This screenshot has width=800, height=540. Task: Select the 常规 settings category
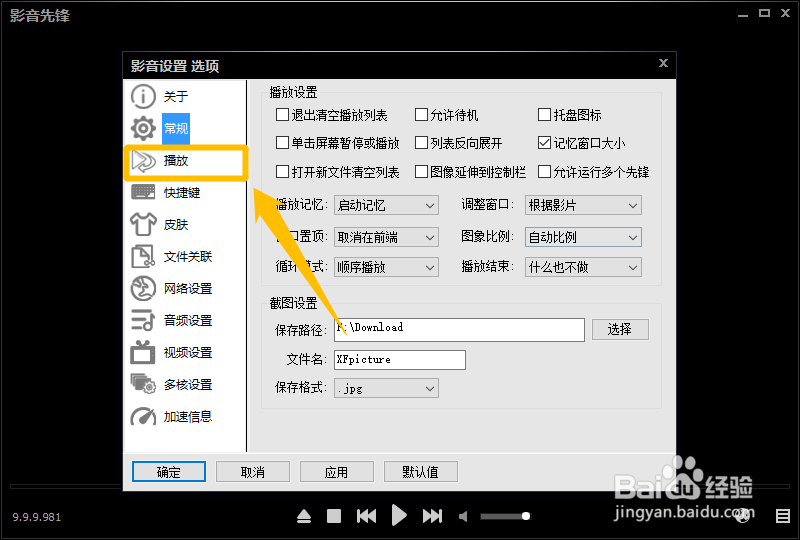pos(176,128)
